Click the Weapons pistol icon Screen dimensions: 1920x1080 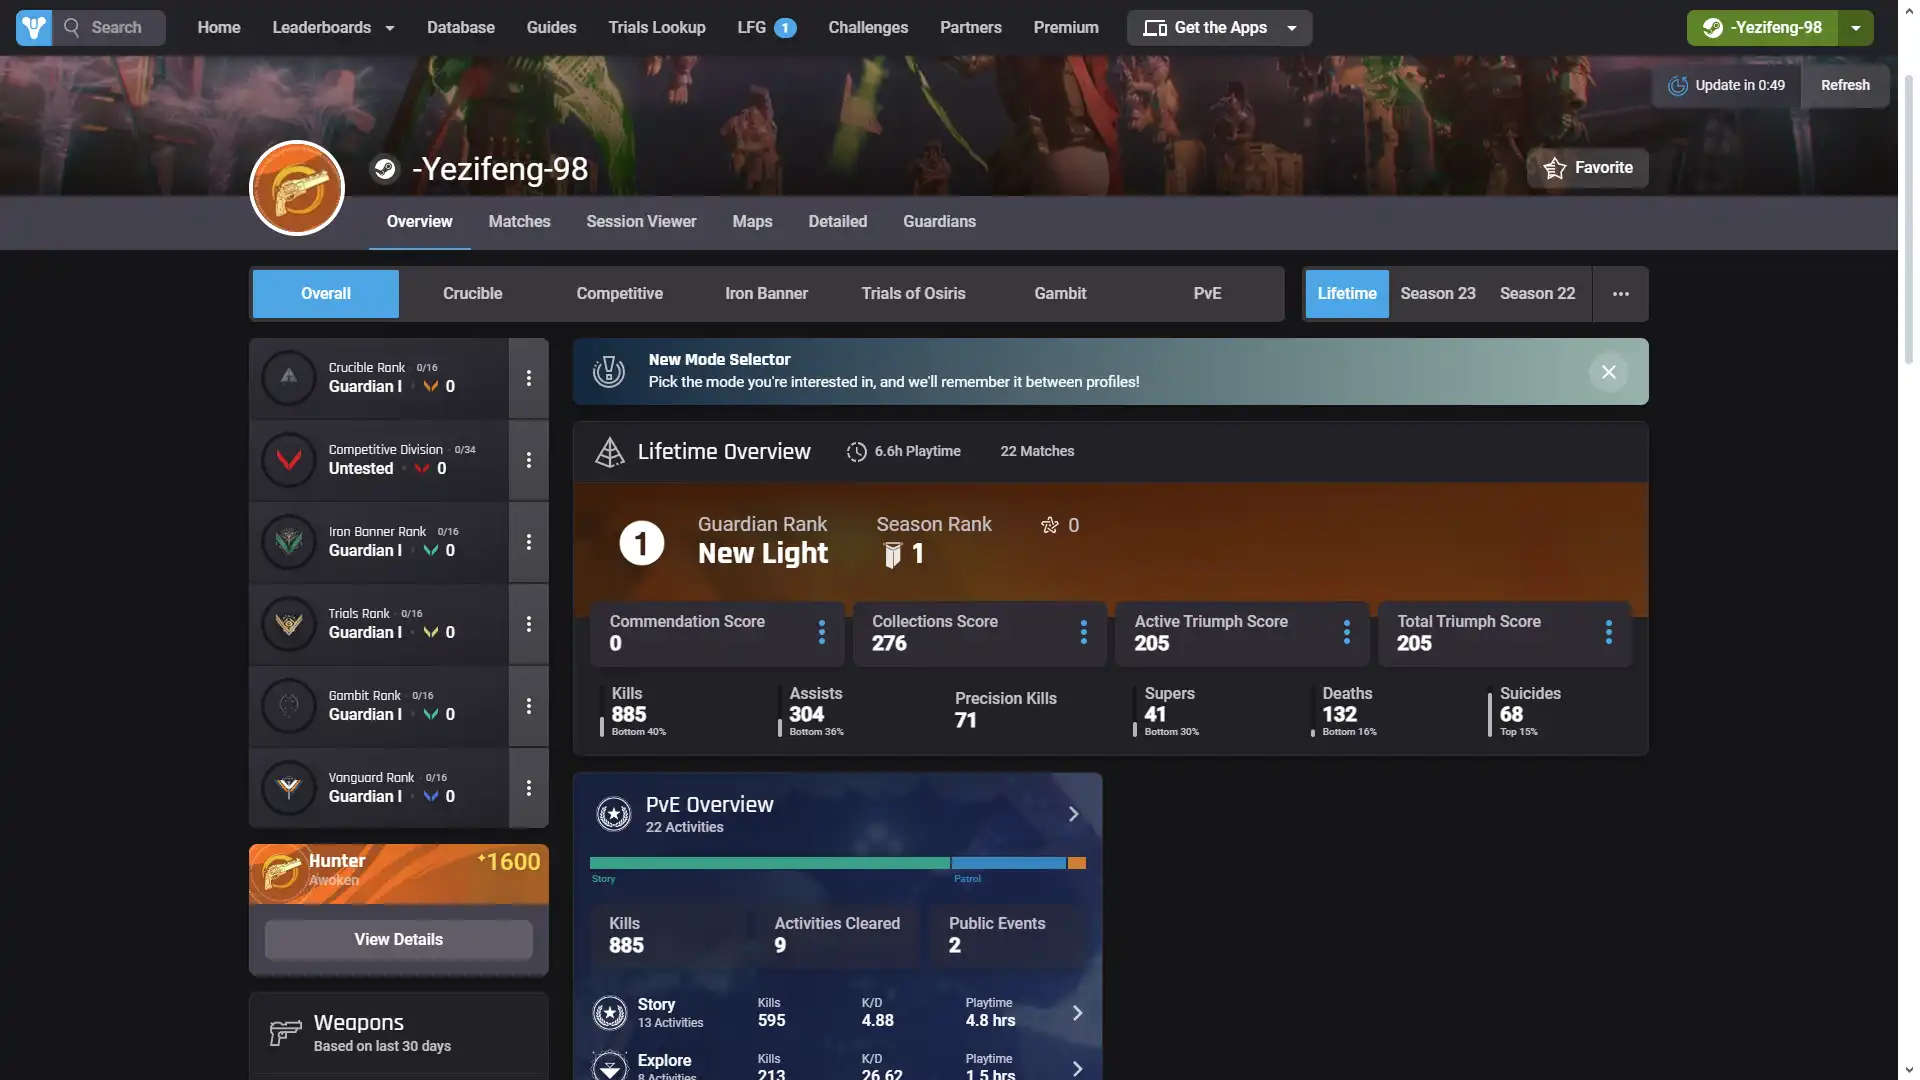pos(285,1033)
